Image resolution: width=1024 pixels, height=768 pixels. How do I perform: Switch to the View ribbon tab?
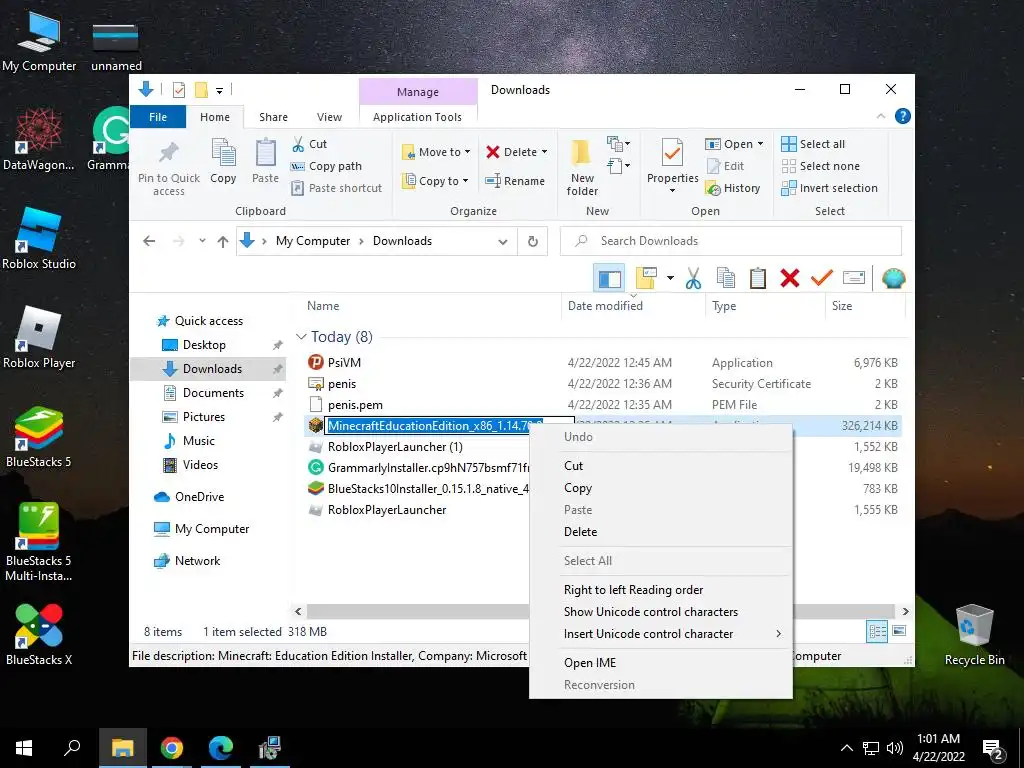(x=329, y=117)
